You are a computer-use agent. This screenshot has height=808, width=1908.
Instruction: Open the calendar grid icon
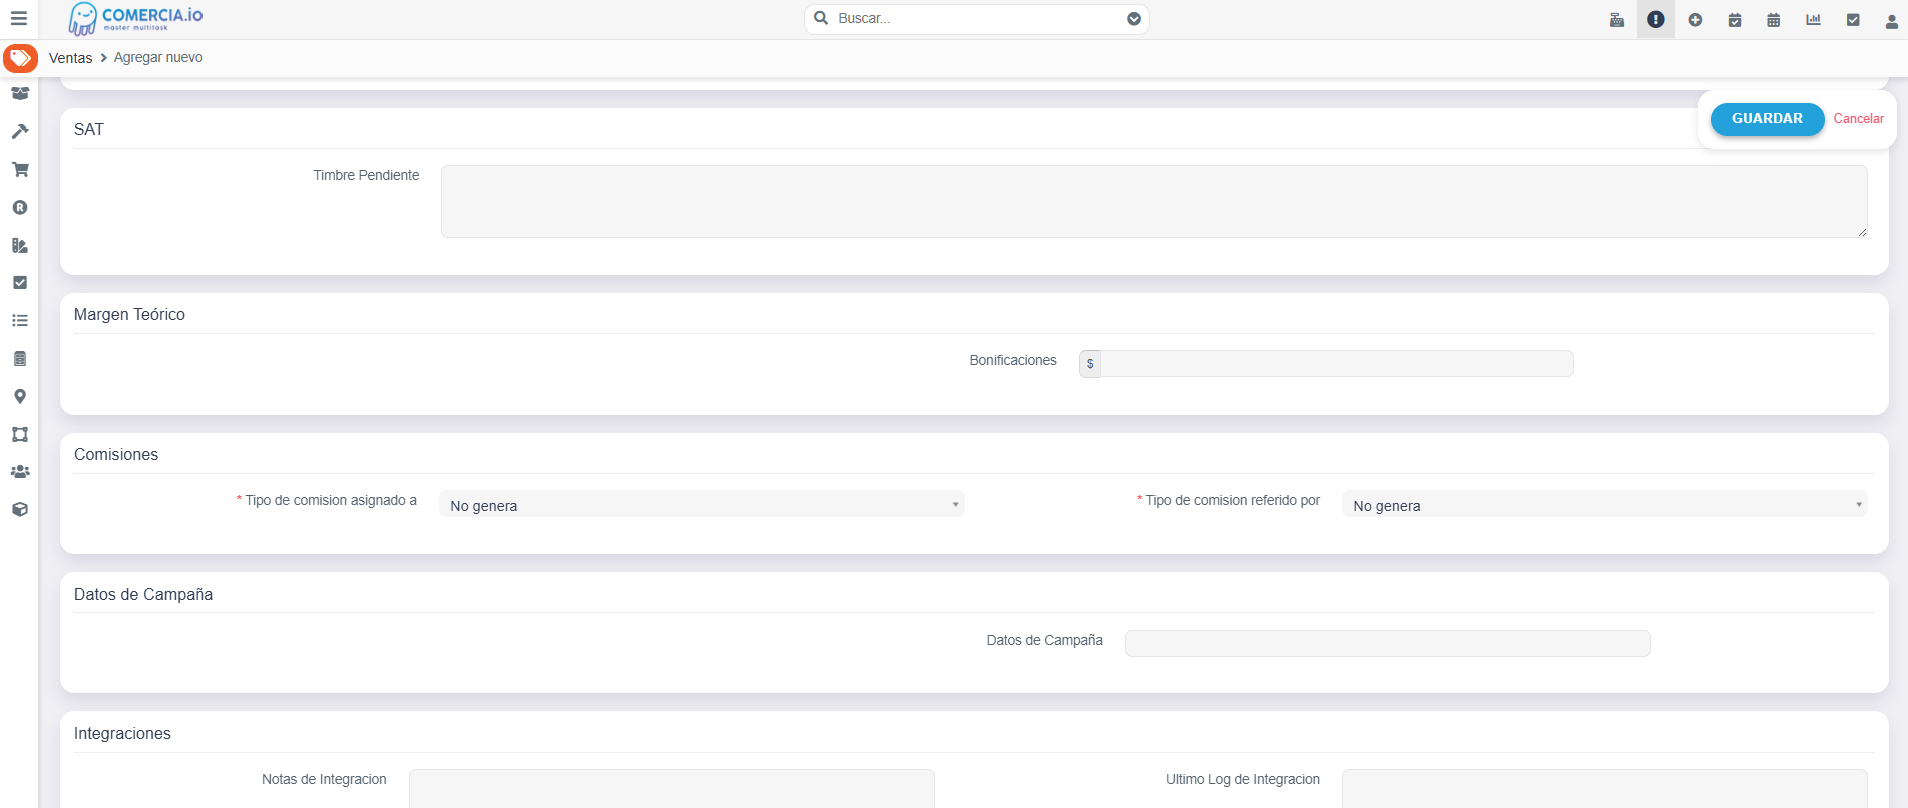tap(1774, 20)
